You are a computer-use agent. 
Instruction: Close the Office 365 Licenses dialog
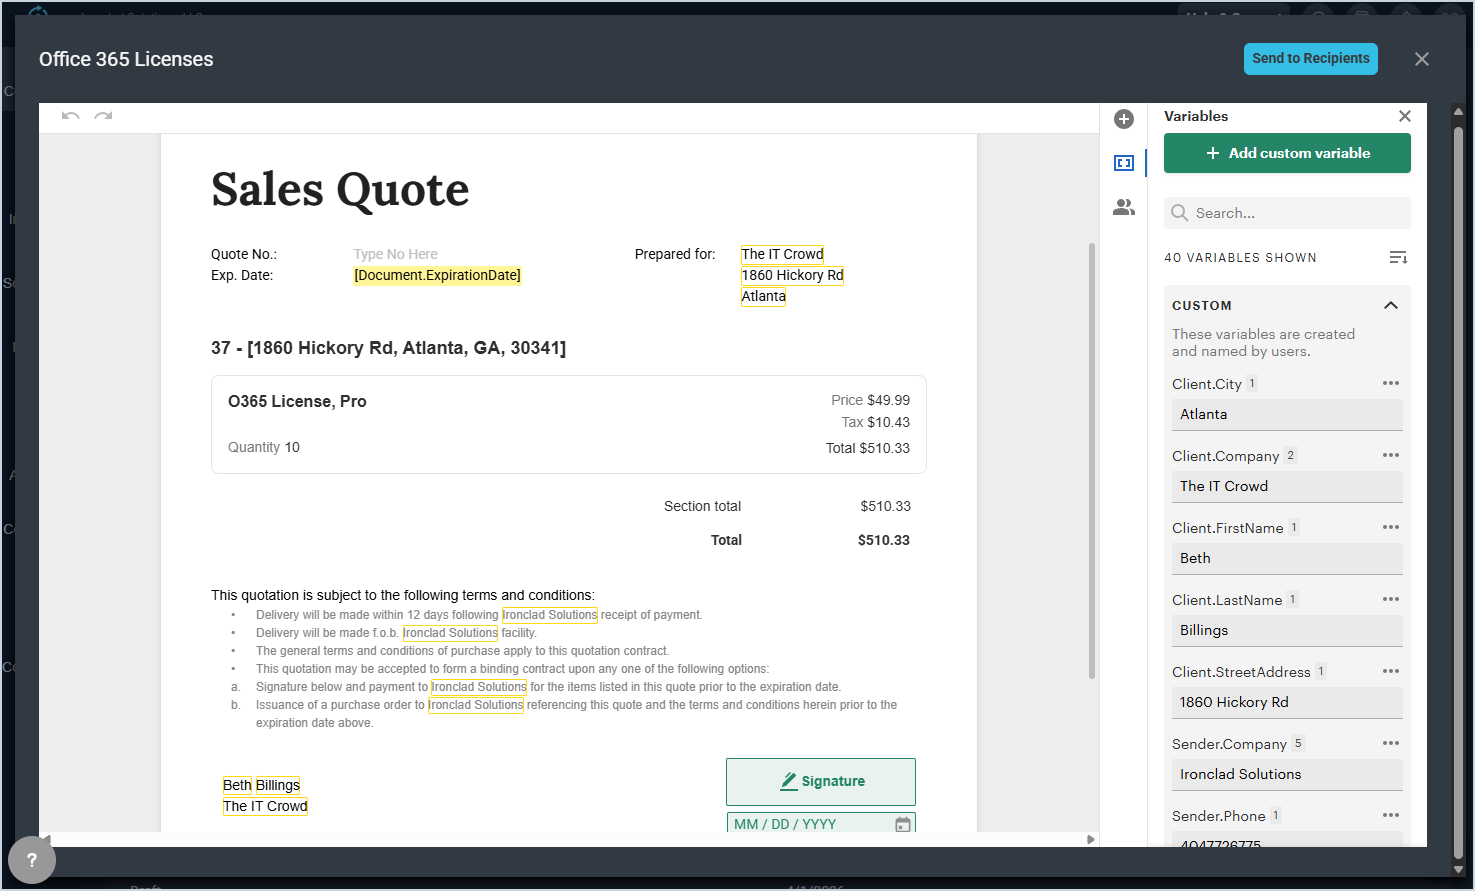[x=1422, y=59]
